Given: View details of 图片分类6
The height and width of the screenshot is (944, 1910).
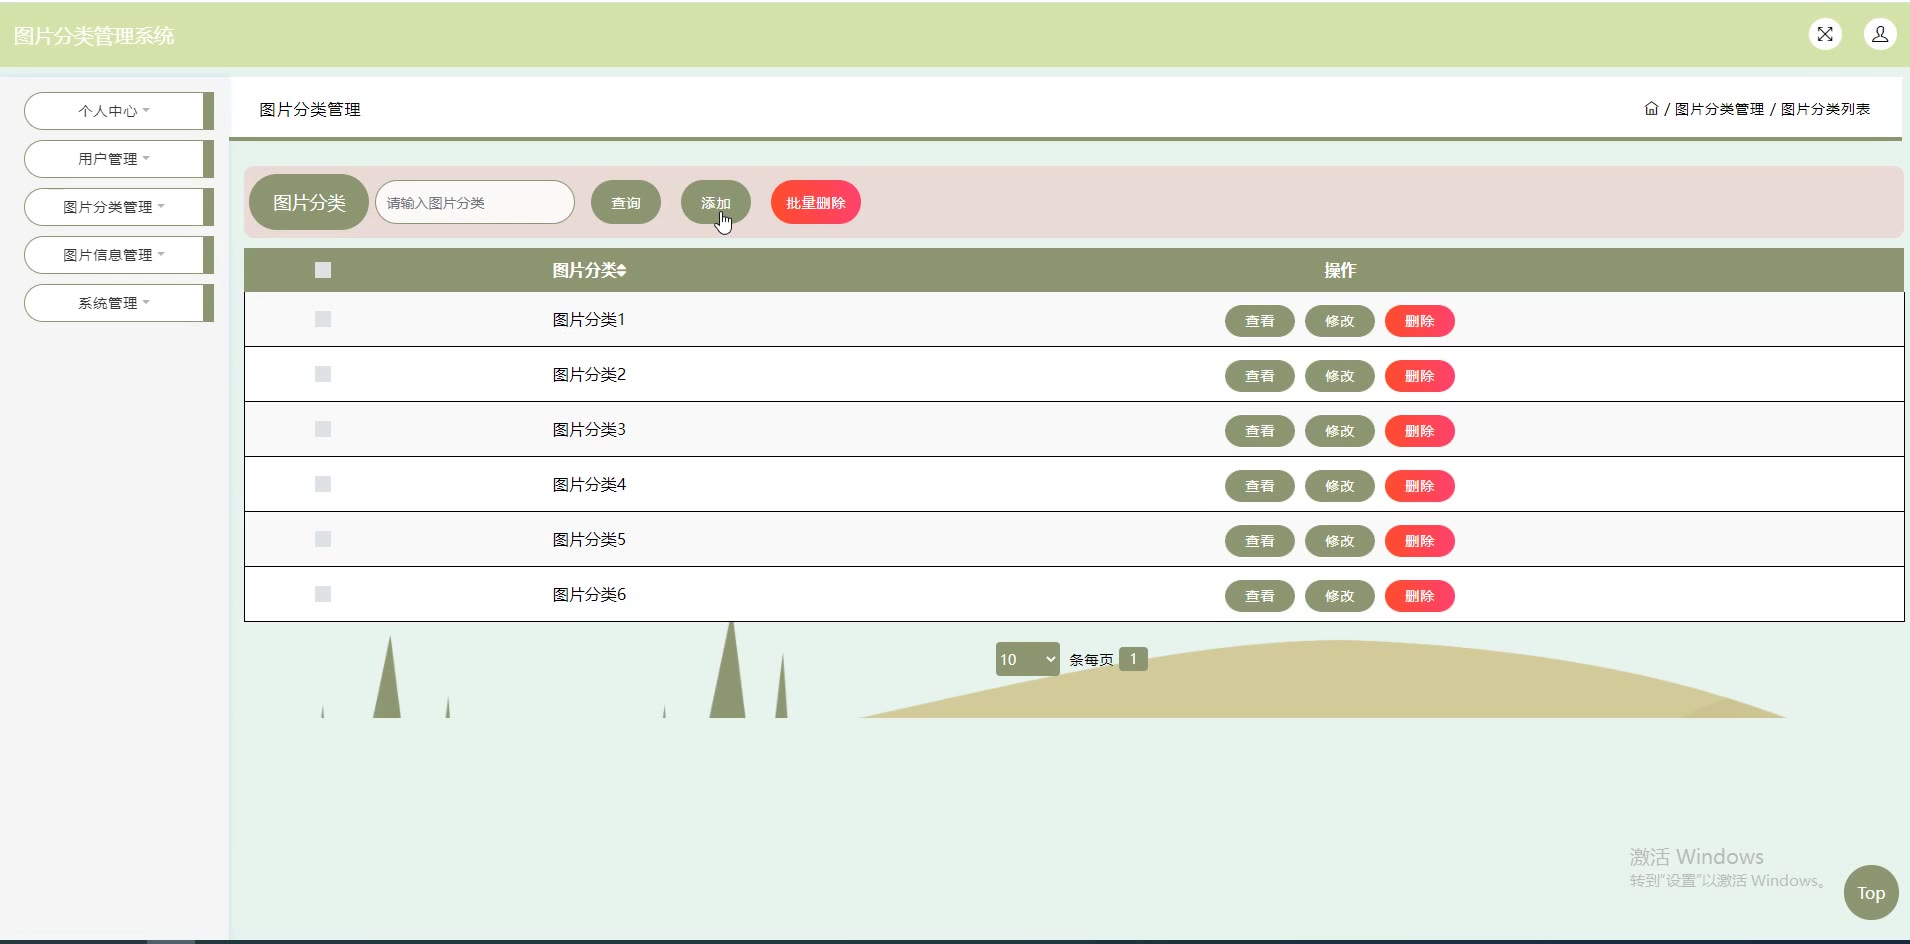Looking at the screenshot, I should [1260, 596].
